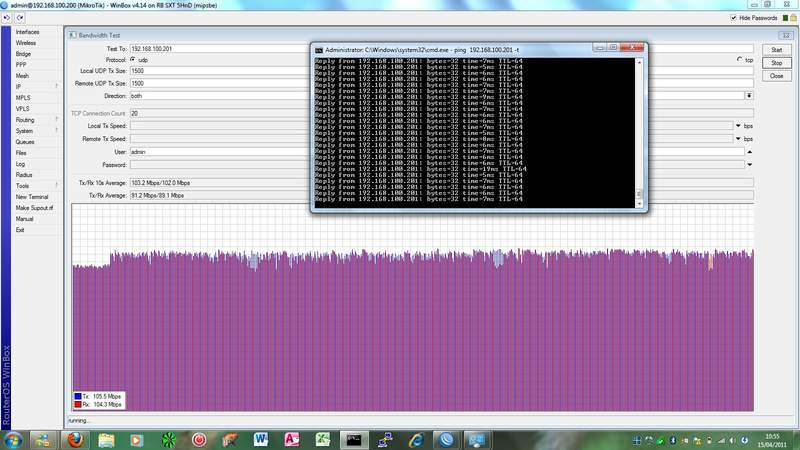Click the blue globe taskbar icon
Viewport: 800px width, 450px height.
(x=446, y=440)
